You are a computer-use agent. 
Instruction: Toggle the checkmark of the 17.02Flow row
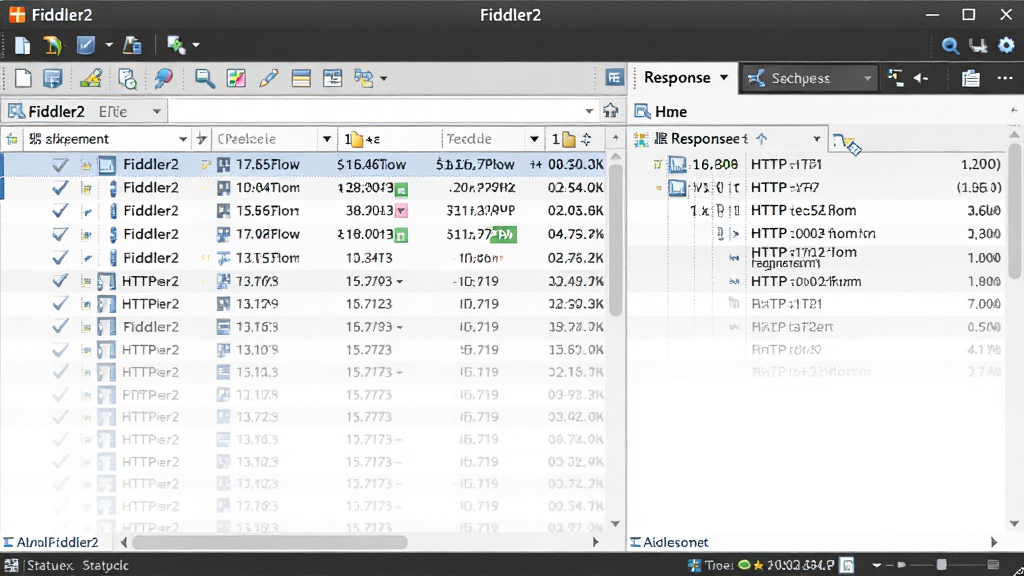(60, 234)
